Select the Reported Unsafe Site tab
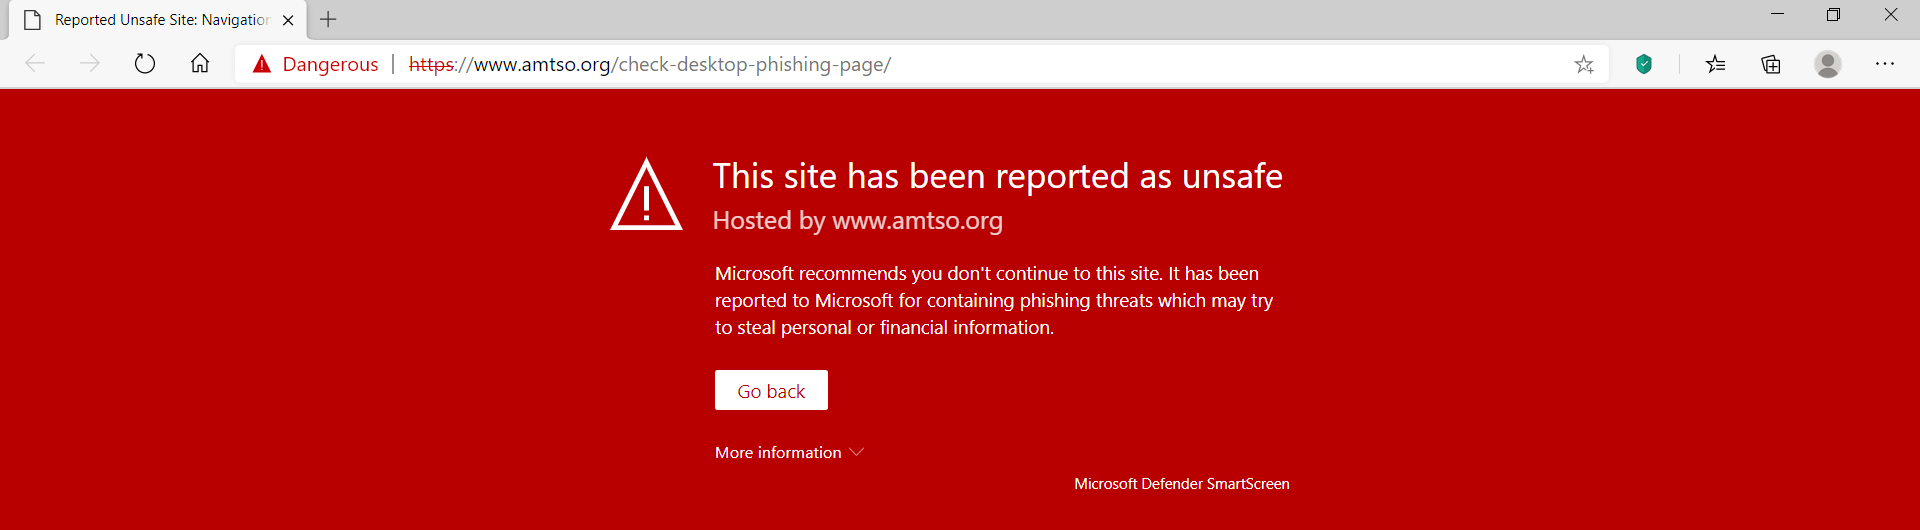The image size is (1920, 530). (x=160, y=20)
